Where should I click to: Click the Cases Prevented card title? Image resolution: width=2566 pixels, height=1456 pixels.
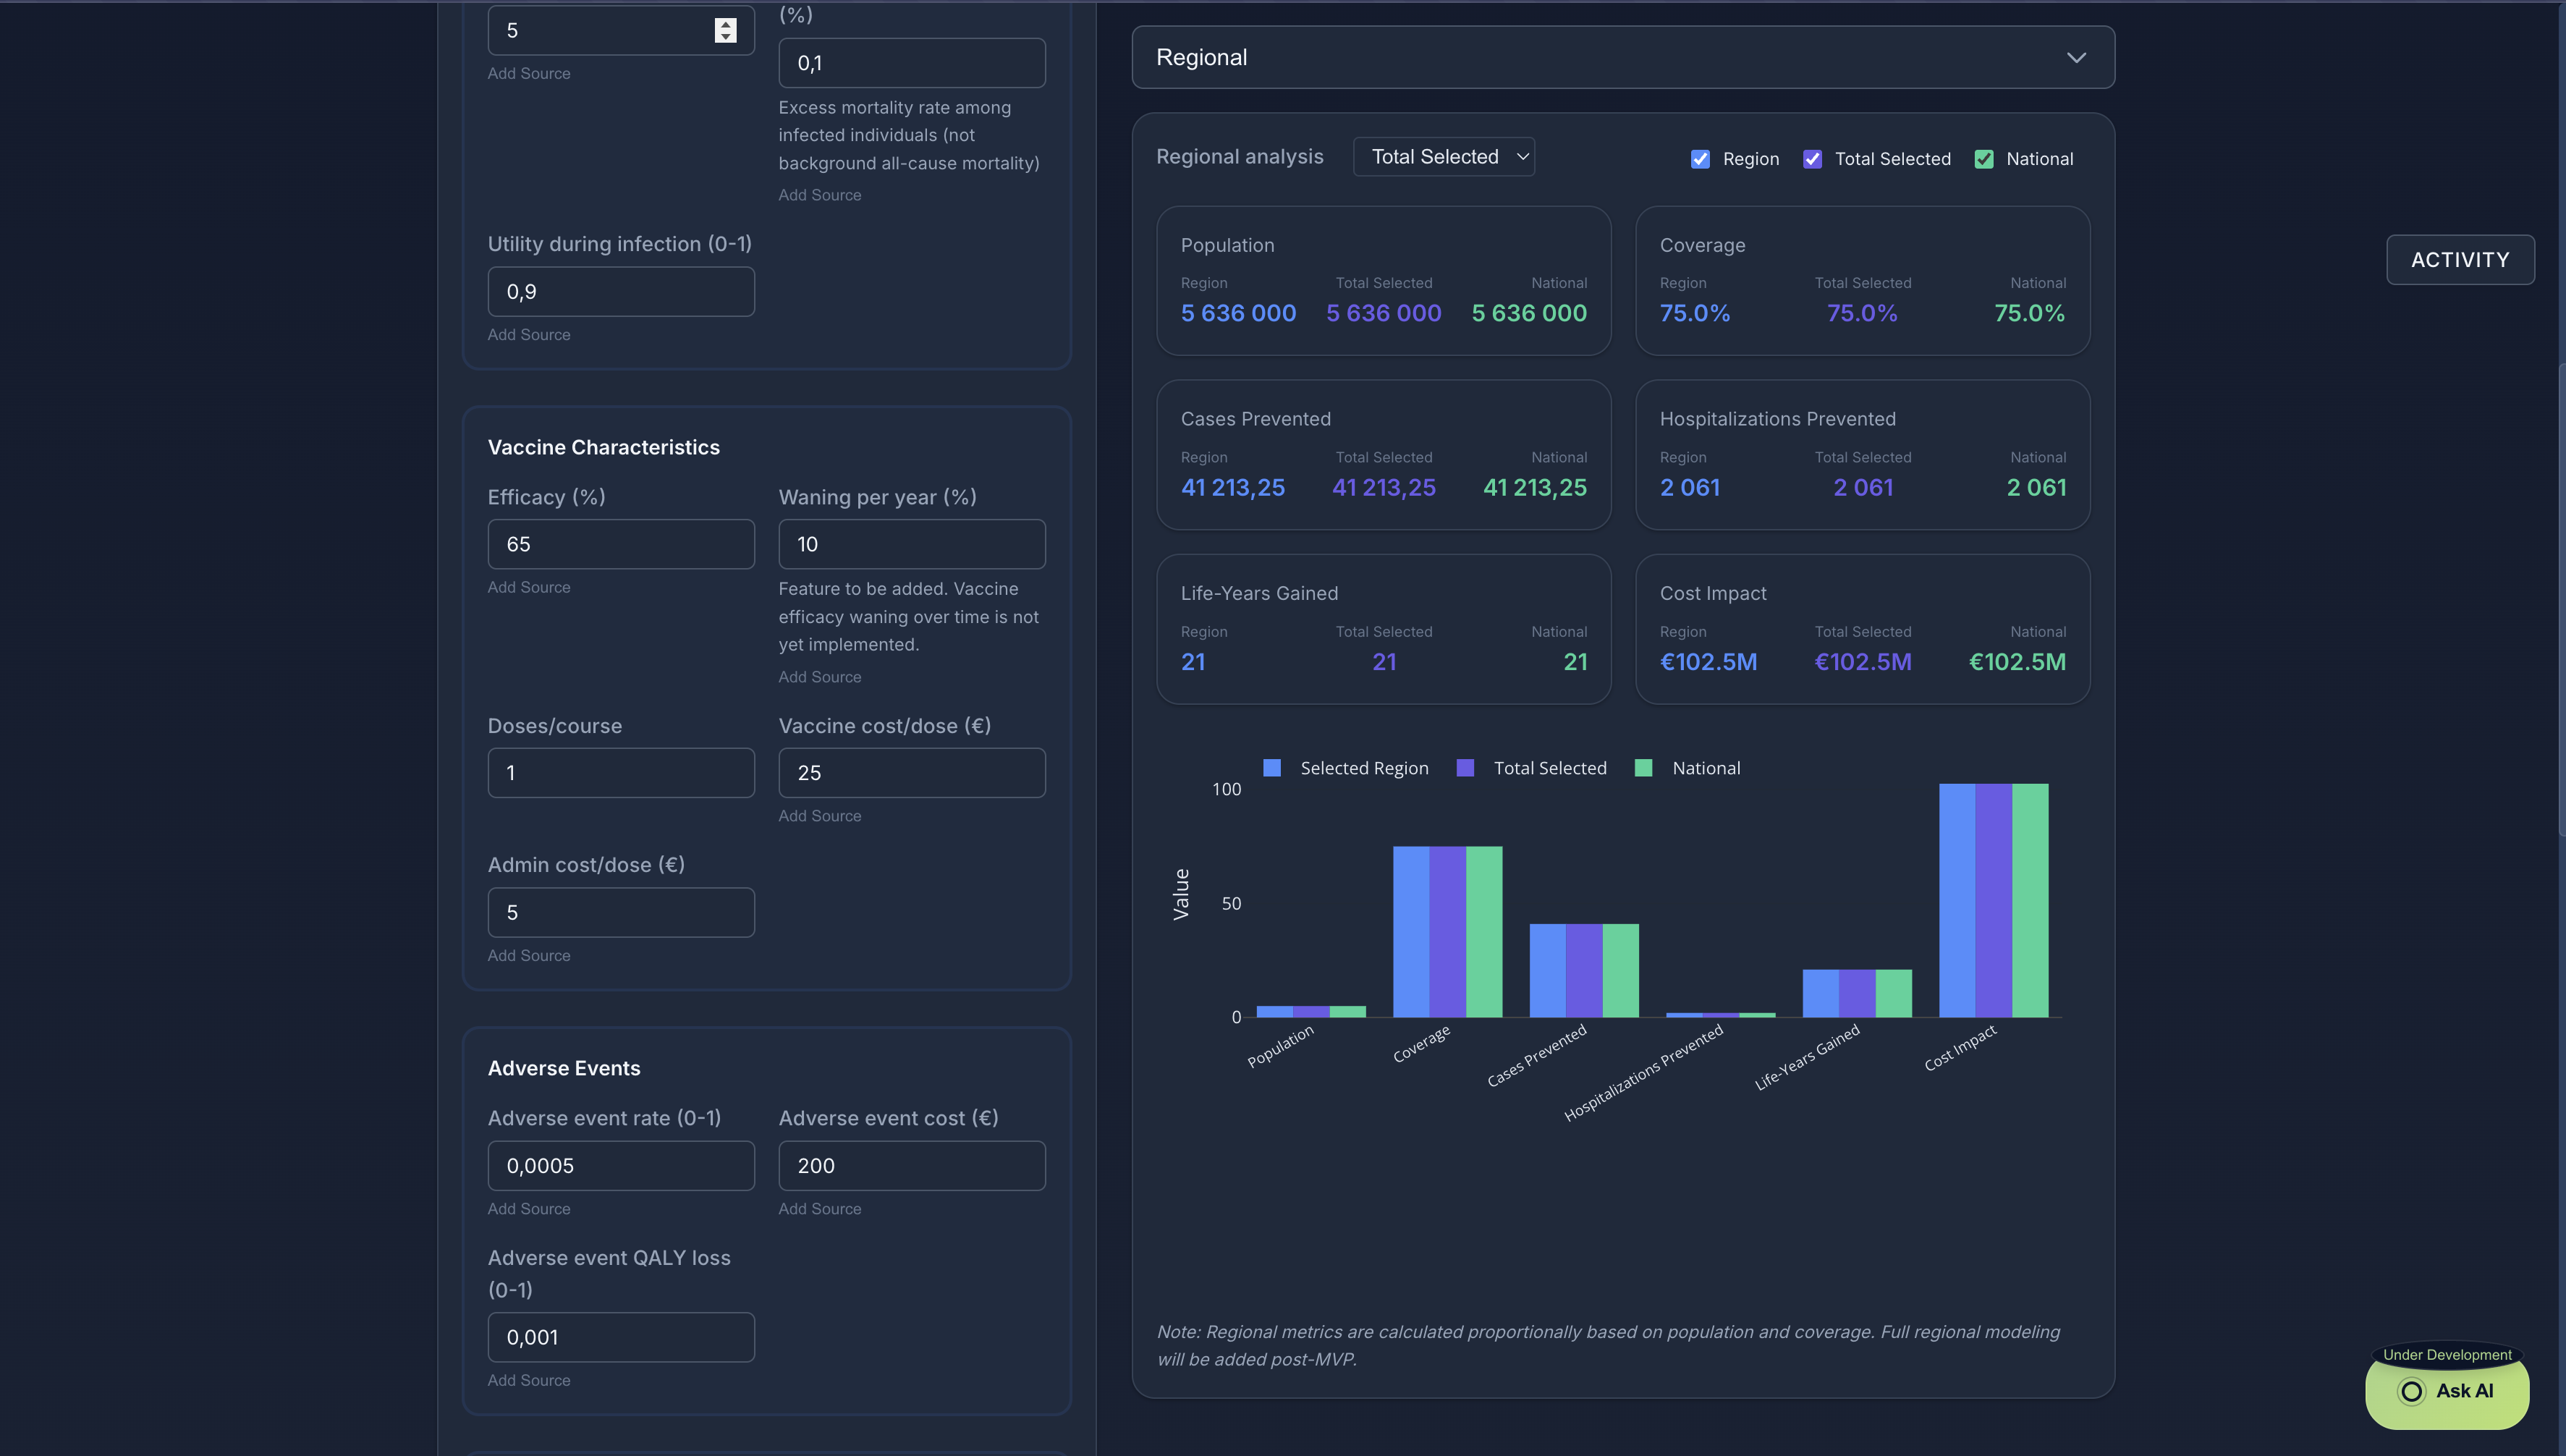tap(1255, 419)
